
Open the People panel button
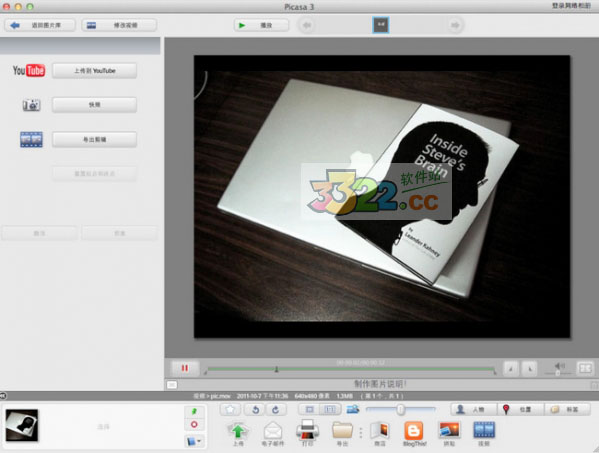(474, 409)
